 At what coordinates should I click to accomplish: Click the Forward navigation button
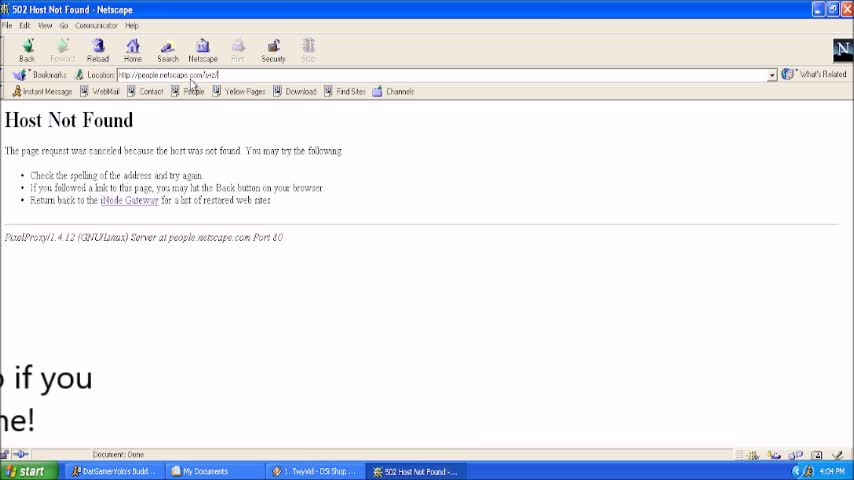62,51
